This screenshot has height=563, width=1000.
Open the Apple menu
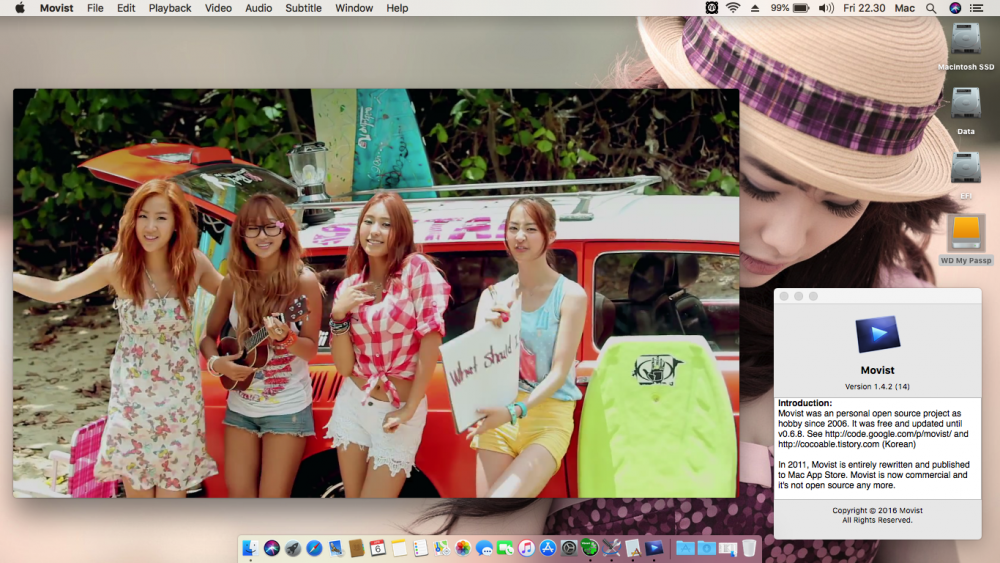pos(20,8)
